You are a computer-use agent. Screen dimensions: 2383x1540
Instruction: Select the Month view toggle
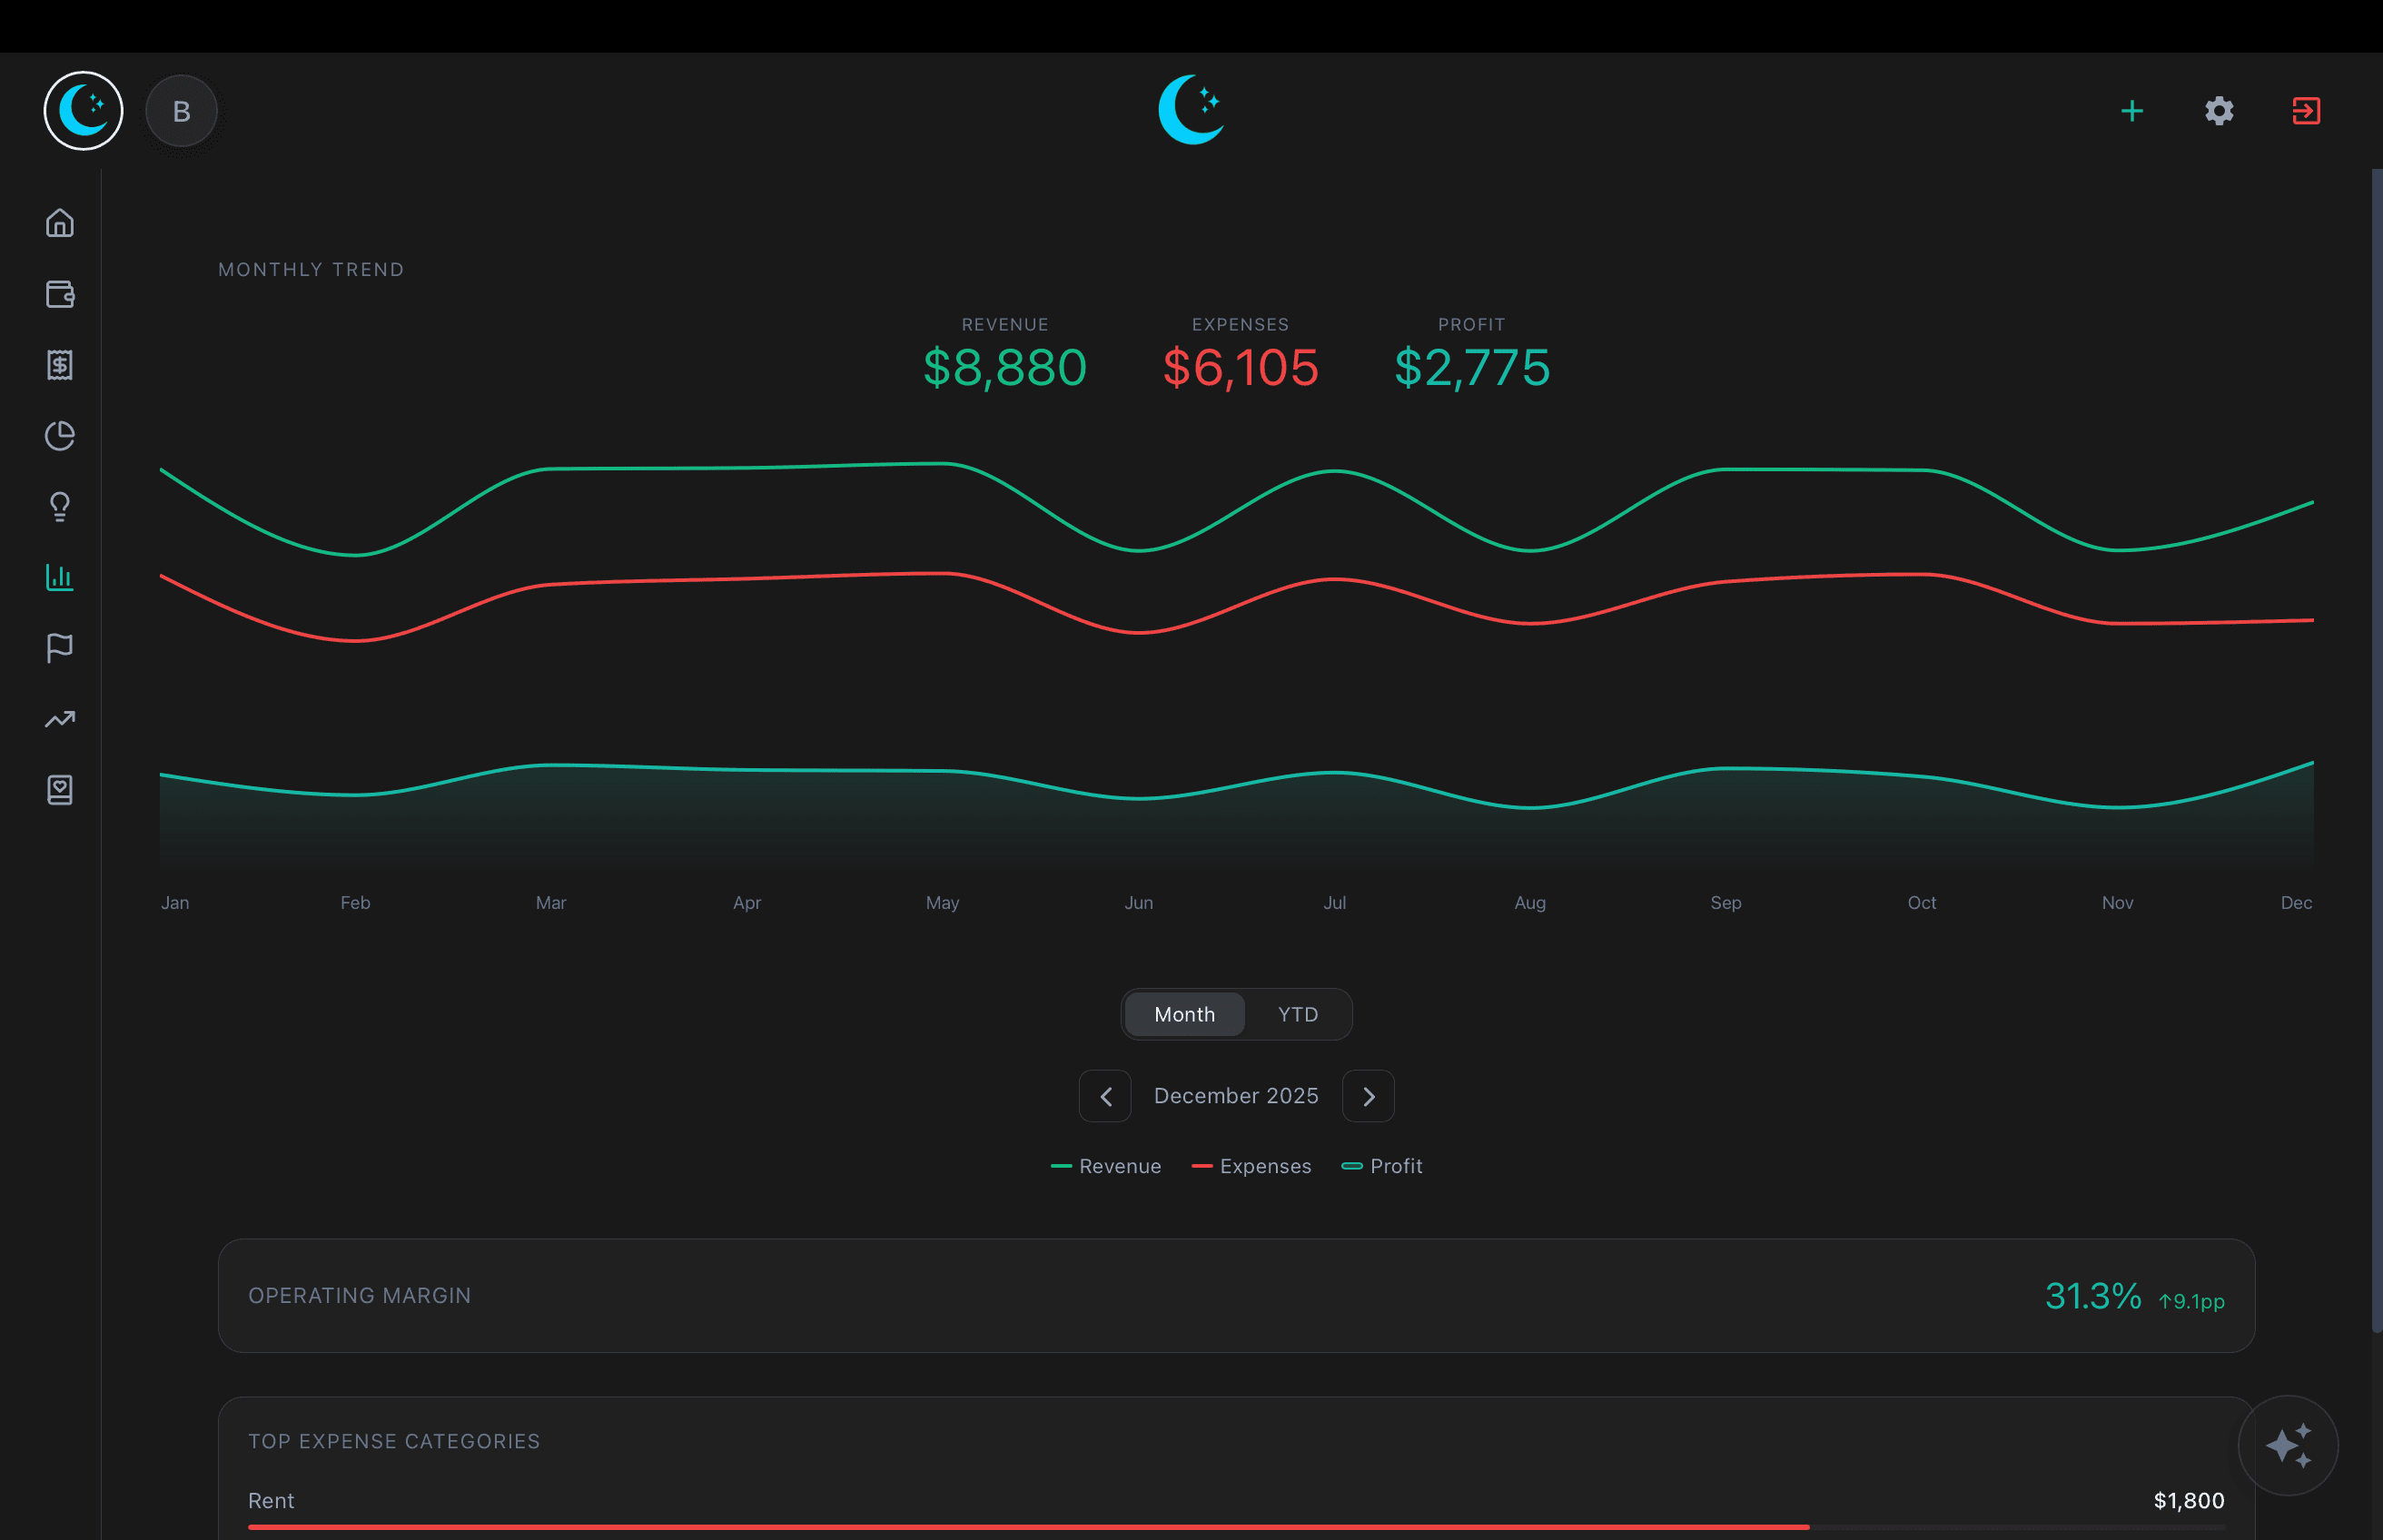[1184, 1014]
